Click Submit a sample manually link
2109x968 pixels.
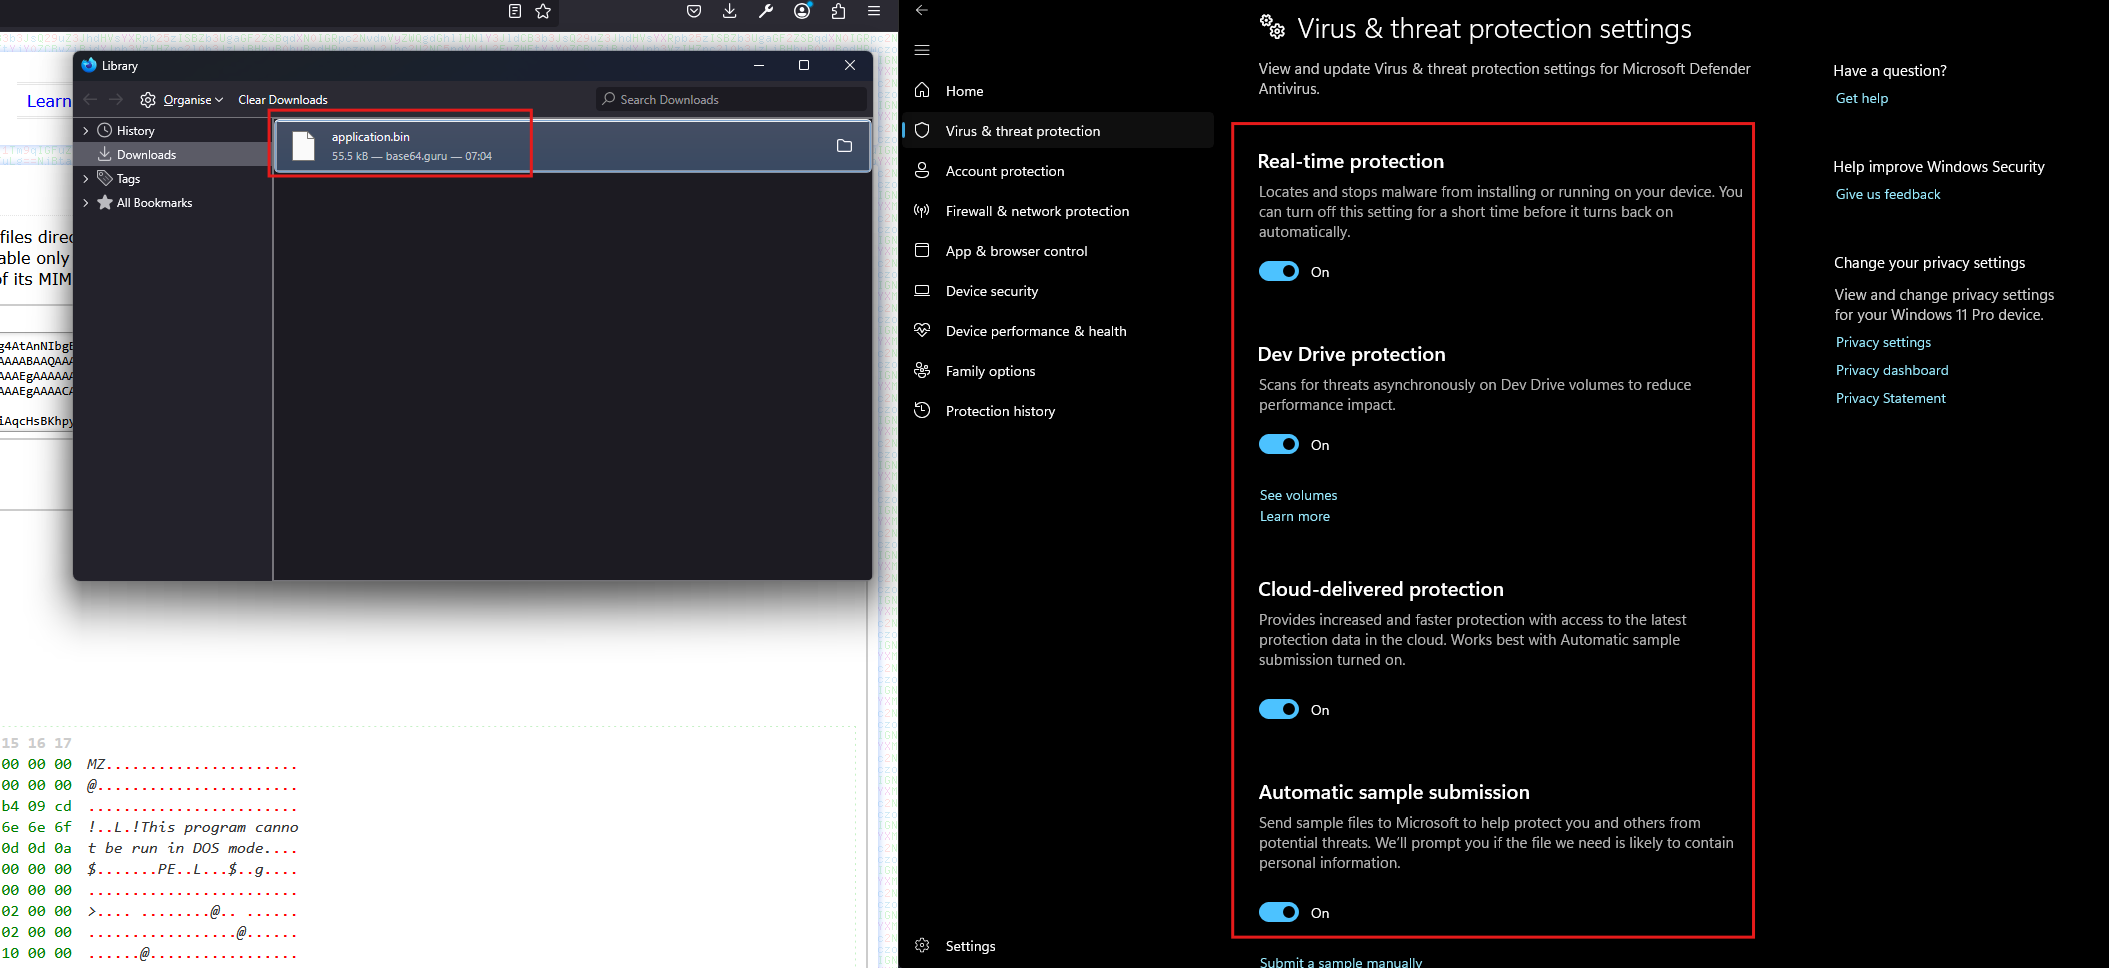tap(1341, 961)
